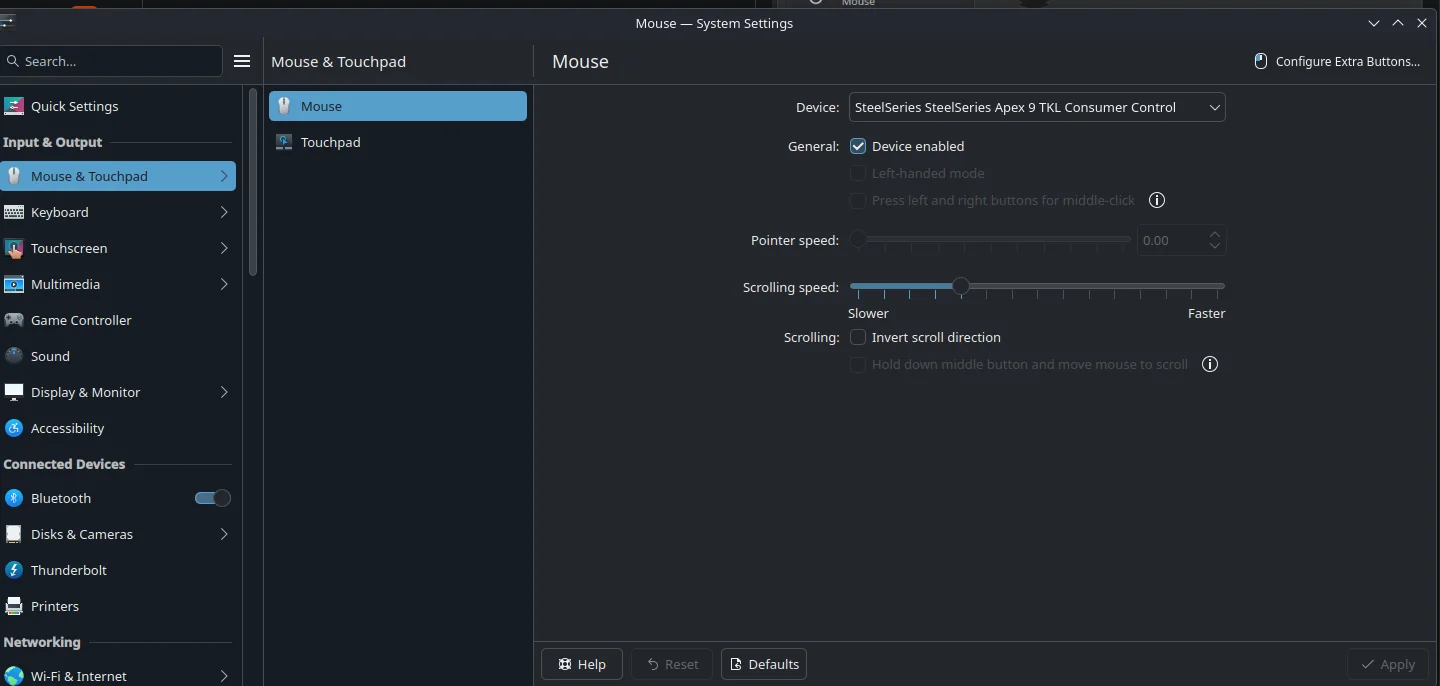Click the pointer speed value field
This screenshot has height=686, width=1440.
tap(1171, 240)
